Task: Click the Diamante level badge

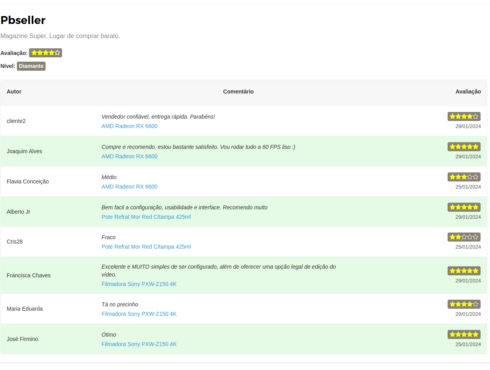Action: (x=31, y=66)
